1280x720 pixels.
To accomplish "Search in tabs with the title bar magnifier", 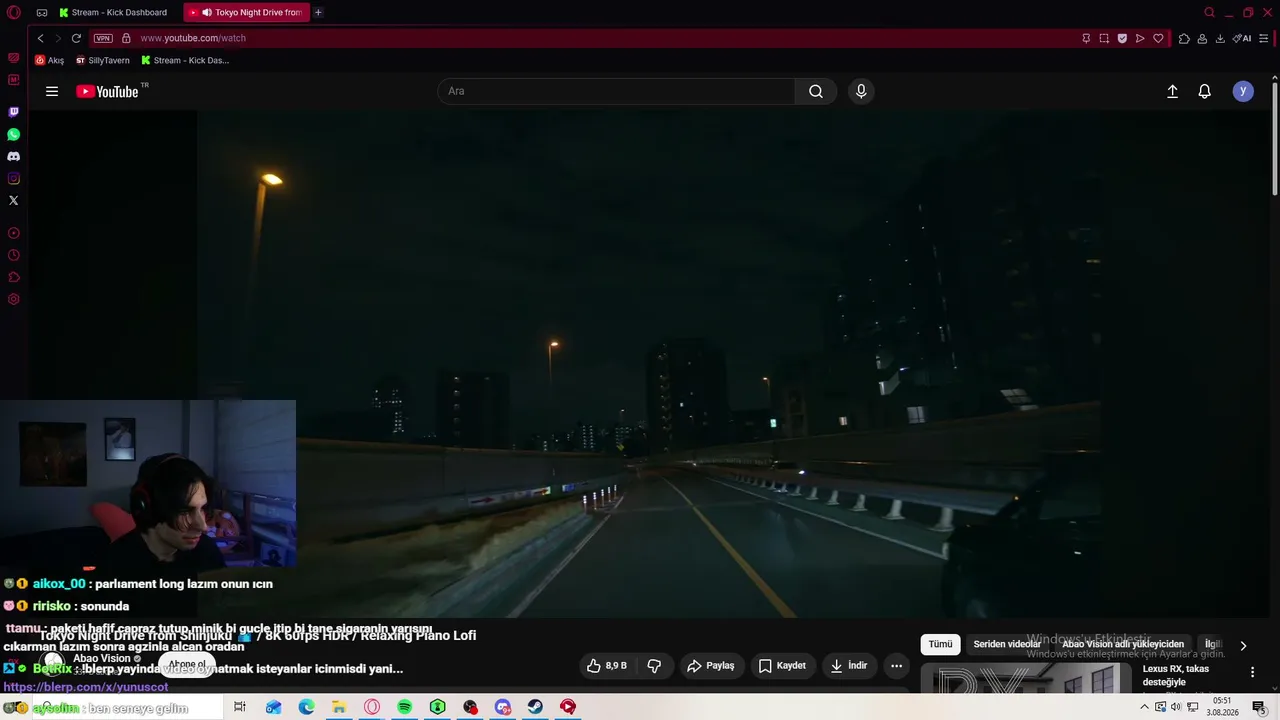I will tap(1209, 13).
